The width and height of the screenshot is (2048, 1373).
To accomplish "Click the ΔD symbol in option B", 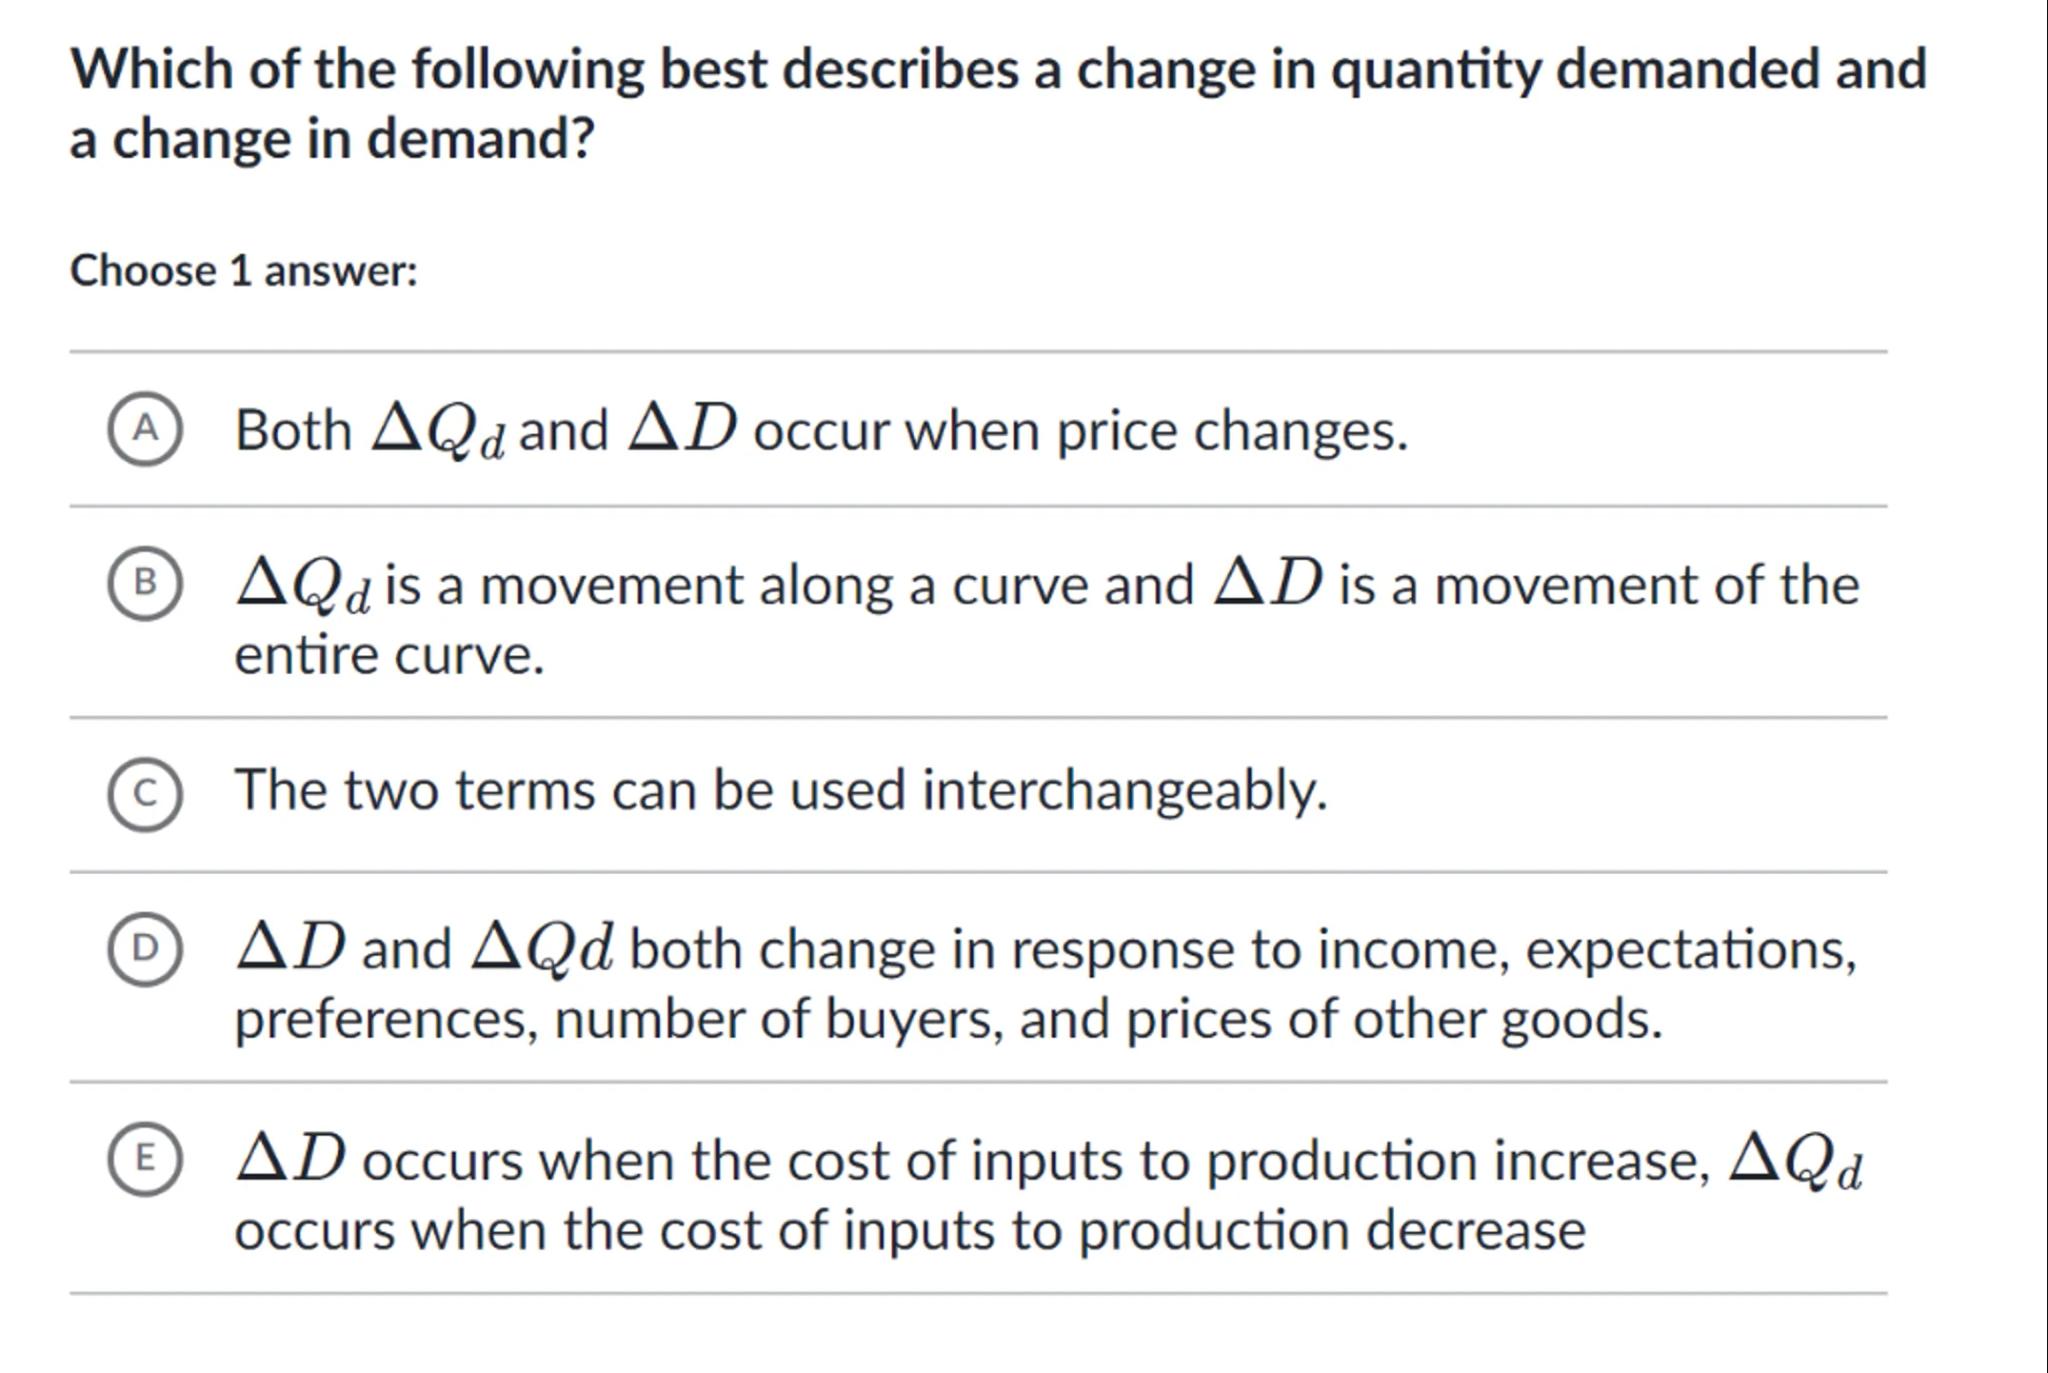I will pyautogui.click(x=1268, y=583).
